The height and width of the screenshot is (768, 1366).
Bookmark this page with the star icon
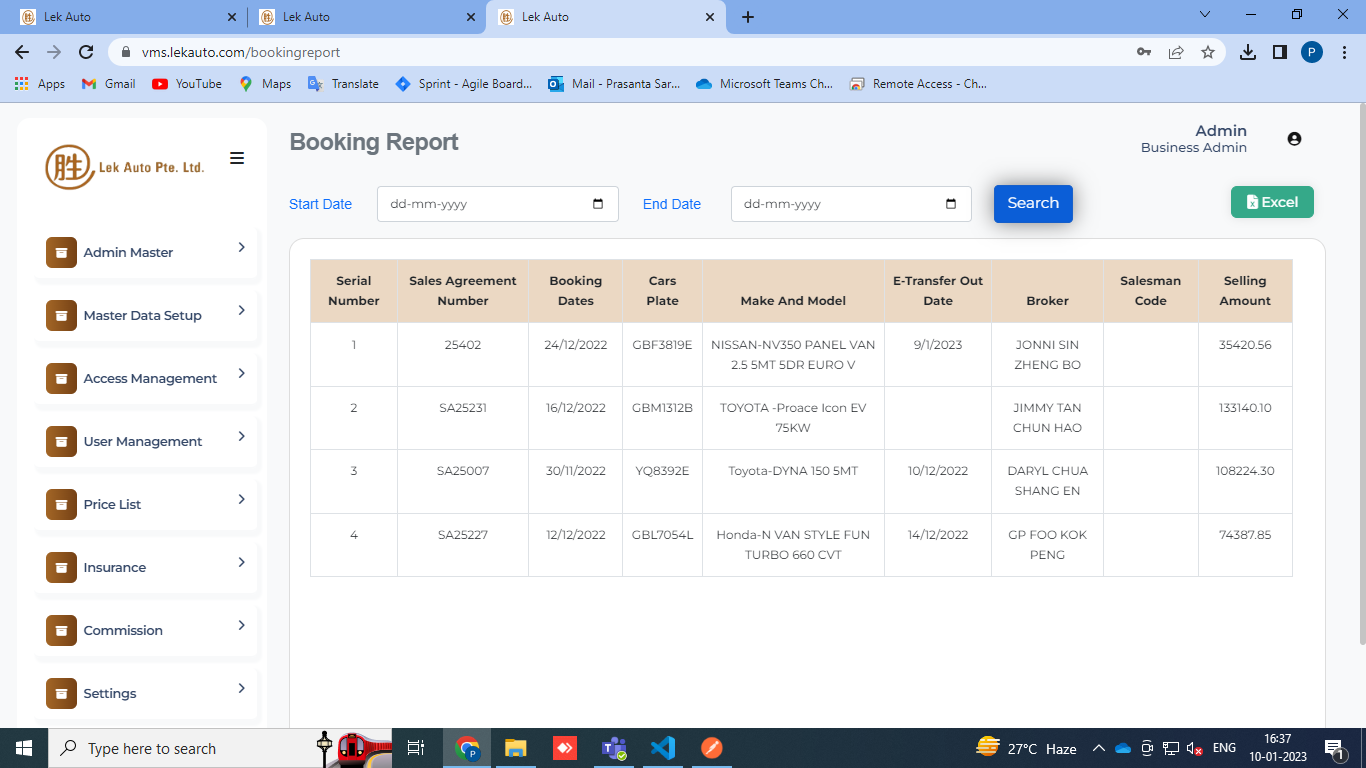pos(1207,52)
